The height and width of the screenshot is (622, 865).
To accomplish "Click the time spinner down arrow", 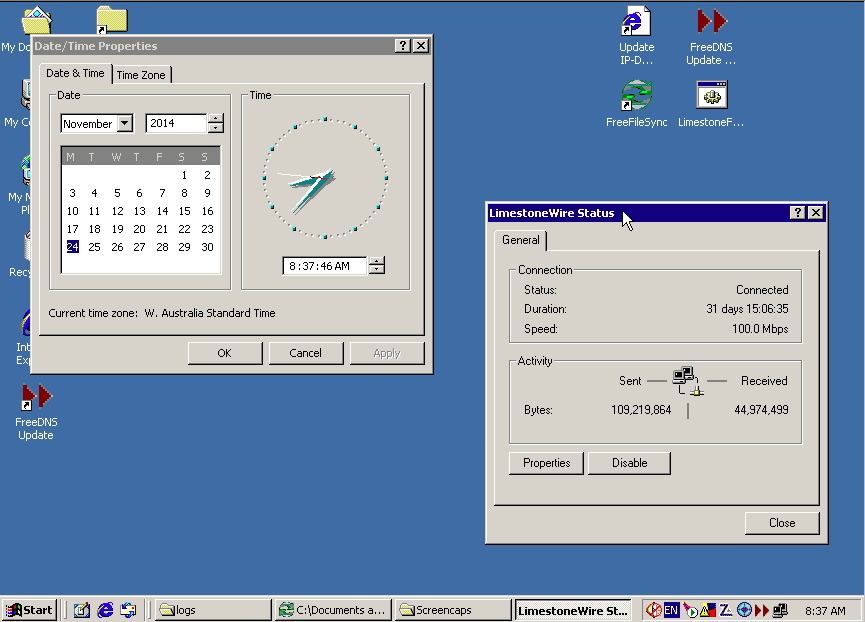I will click(377, 270).
